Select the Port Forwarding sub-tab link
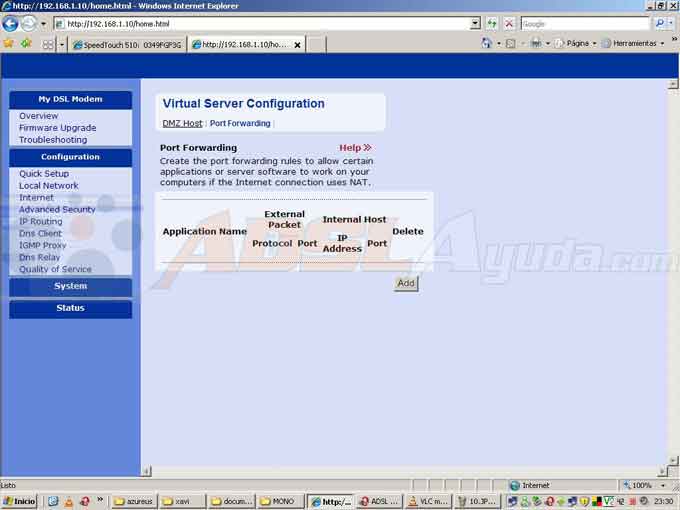Viewport: 680px width, 510px height. coord(240,124)
